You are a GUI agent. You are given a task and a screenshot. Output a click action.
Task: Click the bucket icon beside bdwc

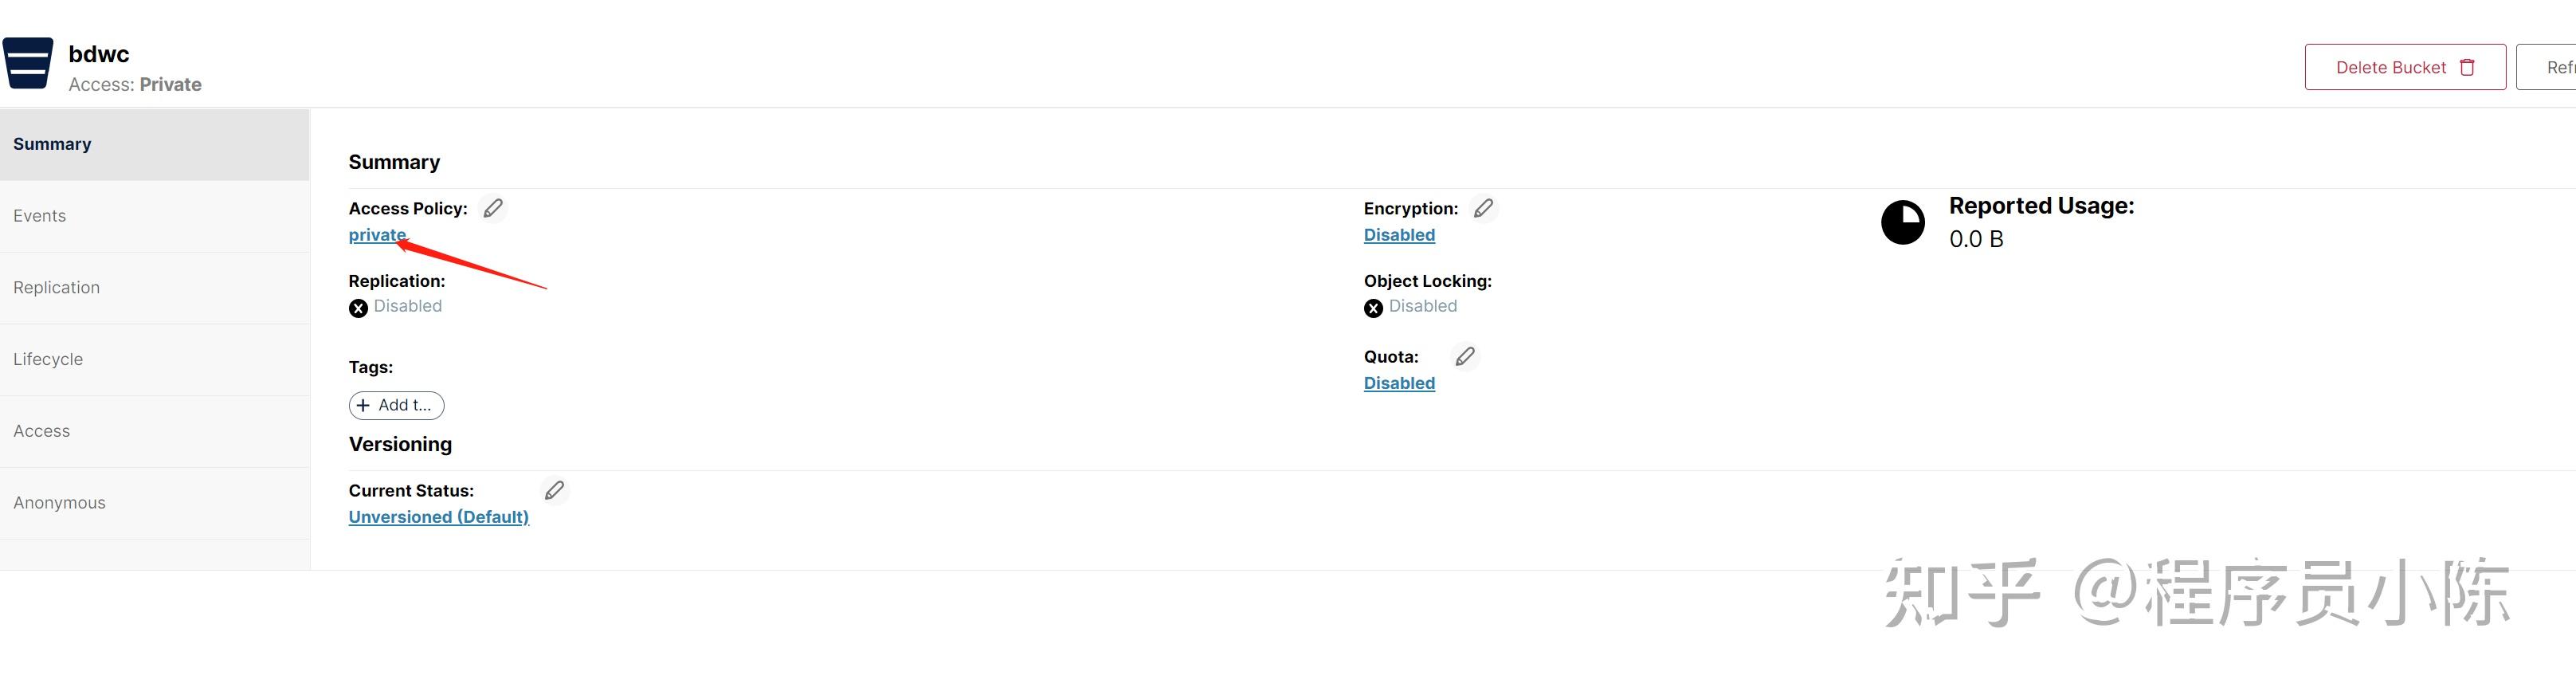point(28,63)
